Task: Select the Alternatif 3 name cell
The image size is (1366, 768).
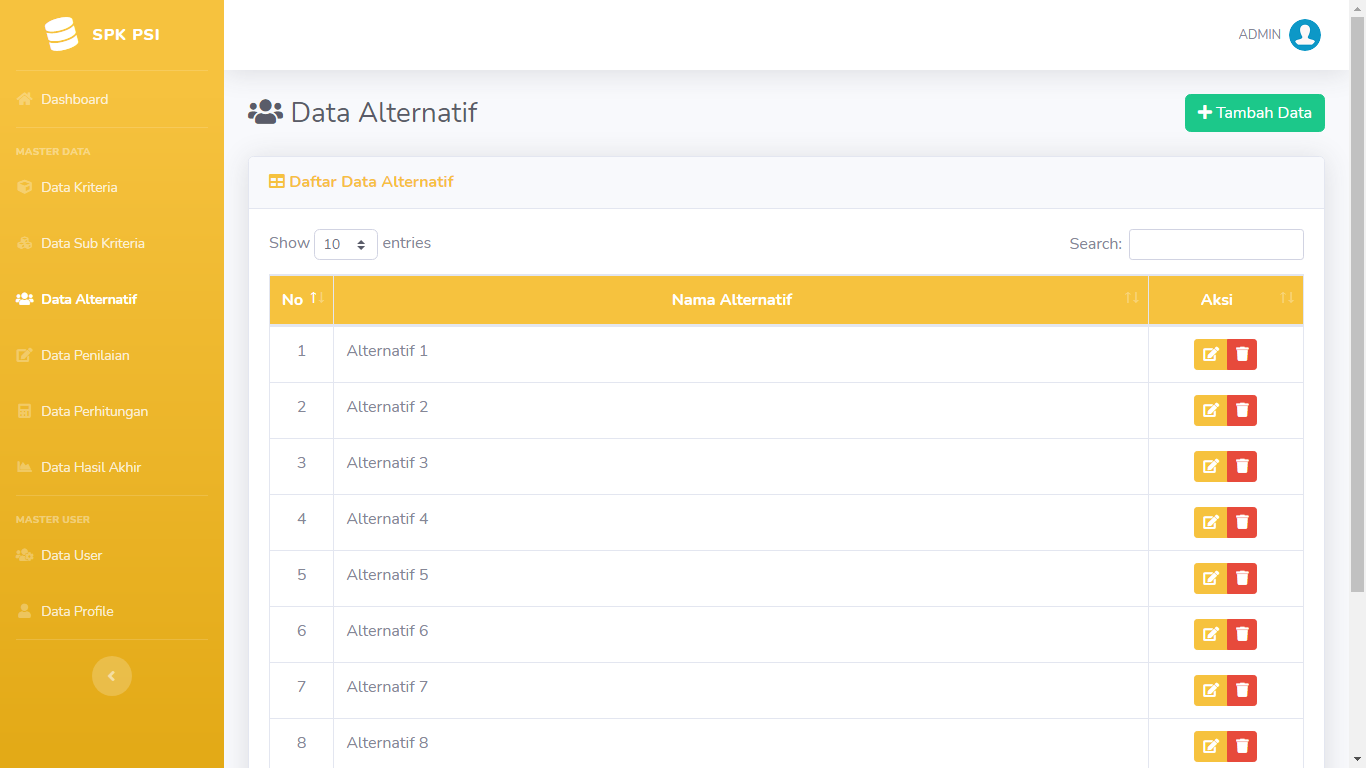Action: coord(741,466)
